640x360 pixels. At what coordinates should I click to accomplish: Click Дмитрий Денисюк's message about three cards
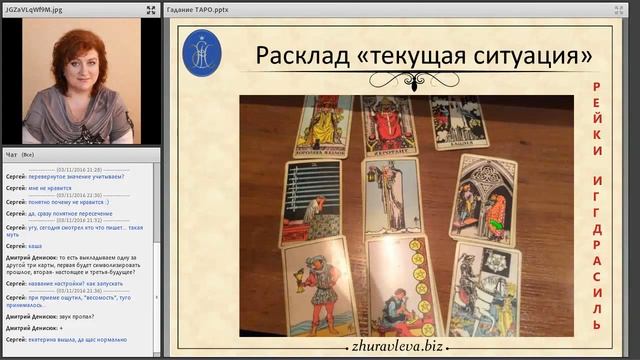pyautogui.click(x=73, y=265)
